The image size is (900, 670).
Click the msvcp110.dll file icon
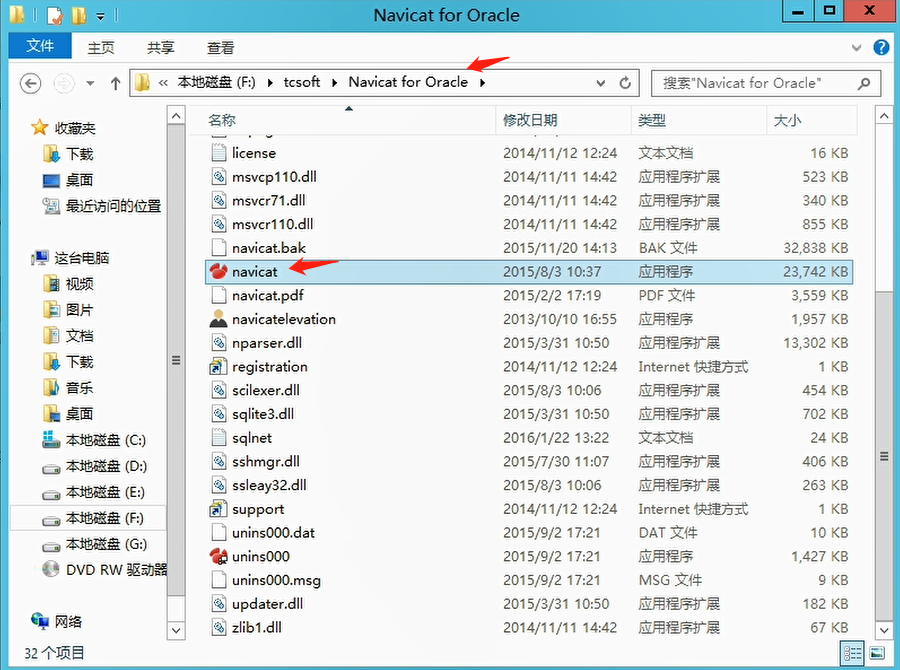219,177
